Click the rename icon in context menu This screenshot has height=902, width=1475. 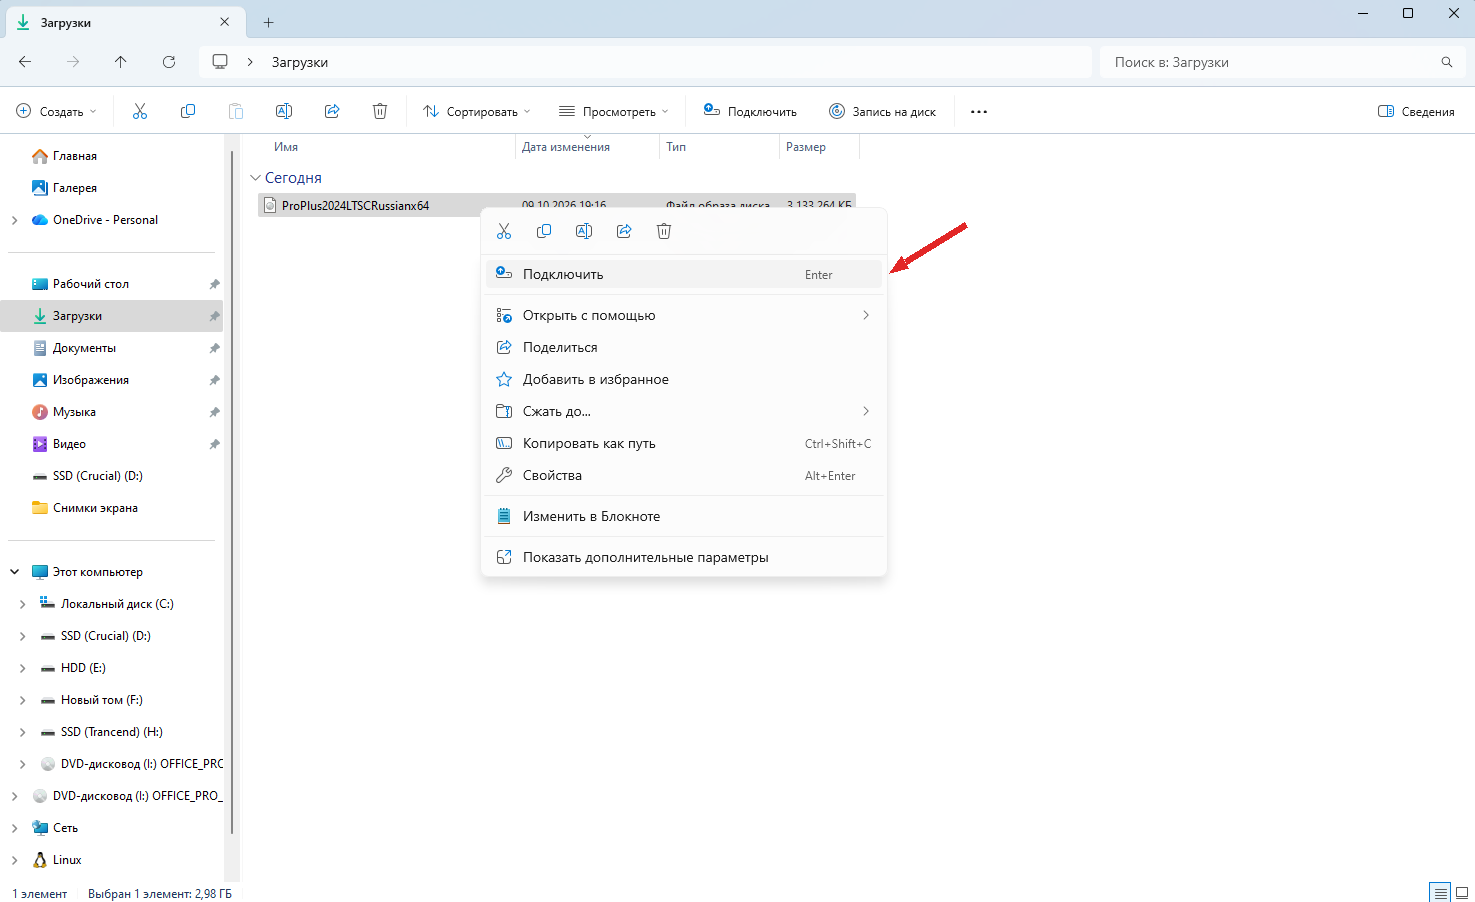pyautogui.click(x=584, y=231)
